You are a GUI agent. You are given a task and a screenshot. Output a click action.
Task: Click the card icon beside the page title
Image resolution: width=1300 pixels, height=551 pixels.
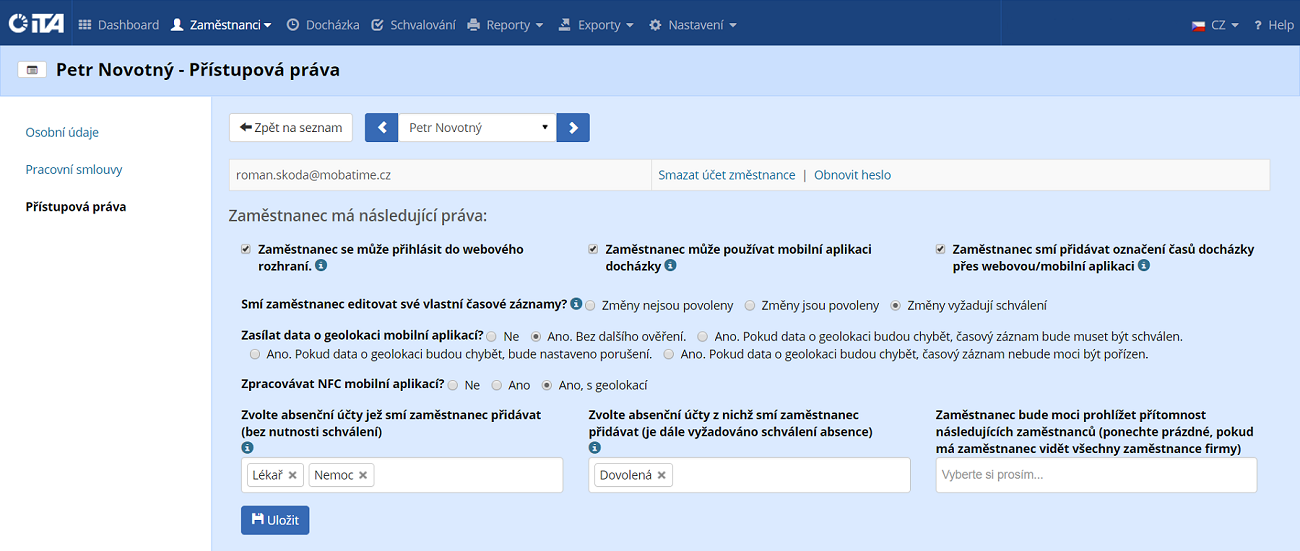pos(32,70)
